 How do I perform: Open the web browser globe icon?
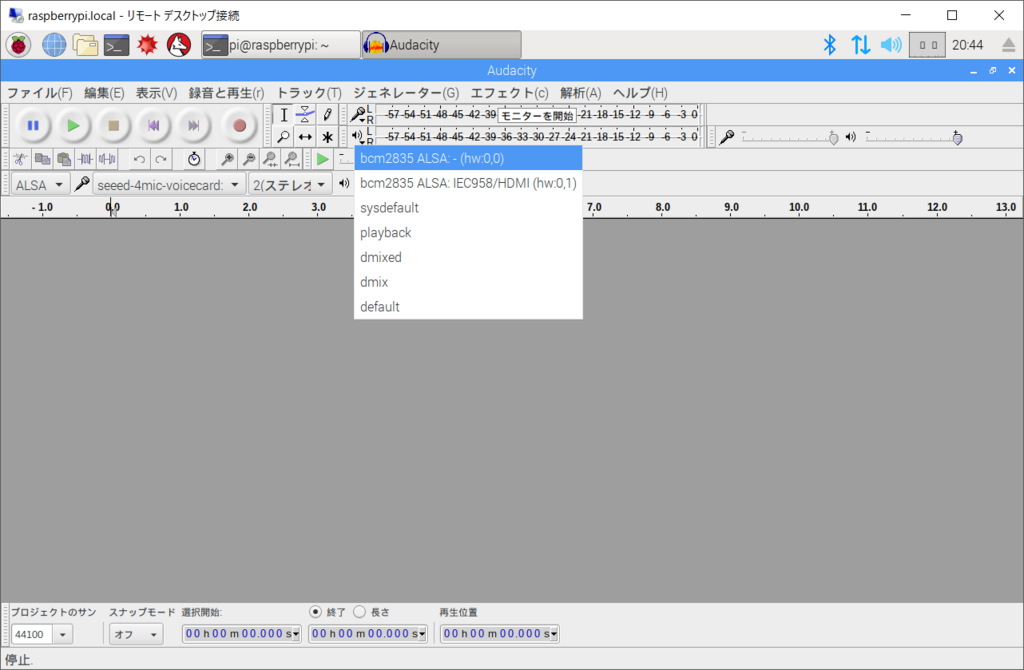tap(54, 45)
